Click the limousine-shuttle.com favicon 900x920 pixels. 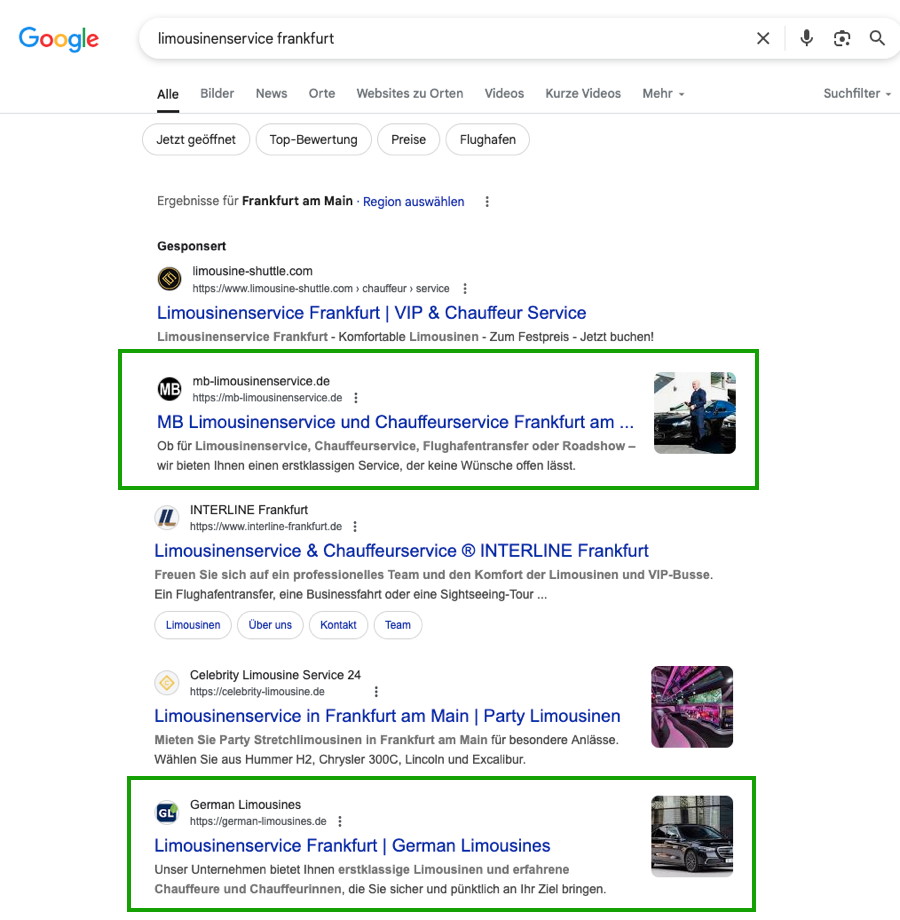tap(170, 279)
